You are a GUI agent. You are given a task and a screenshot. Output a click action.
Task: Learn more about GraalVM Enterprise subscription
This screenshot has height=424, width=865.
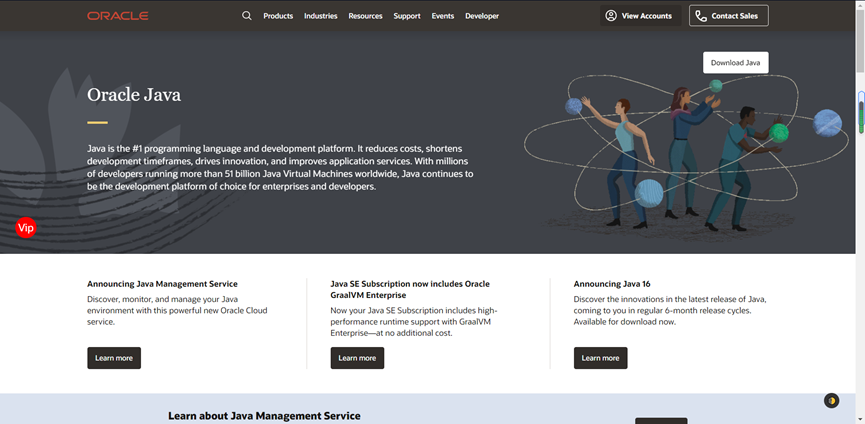357,358
